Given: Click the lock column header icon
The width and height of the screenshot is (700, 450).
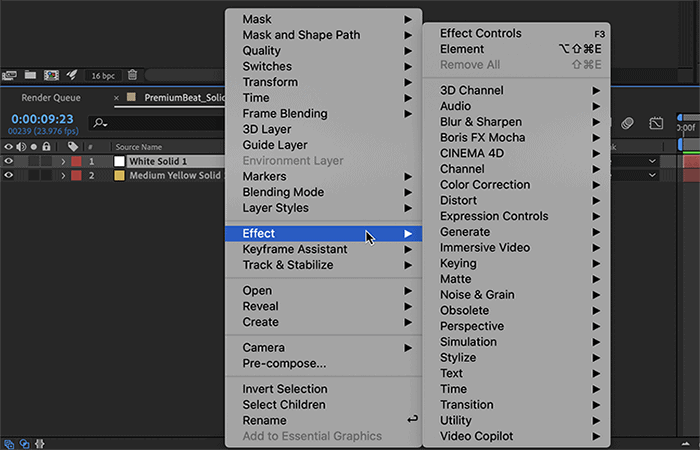Looking at the screenshot, I should 46,146.
